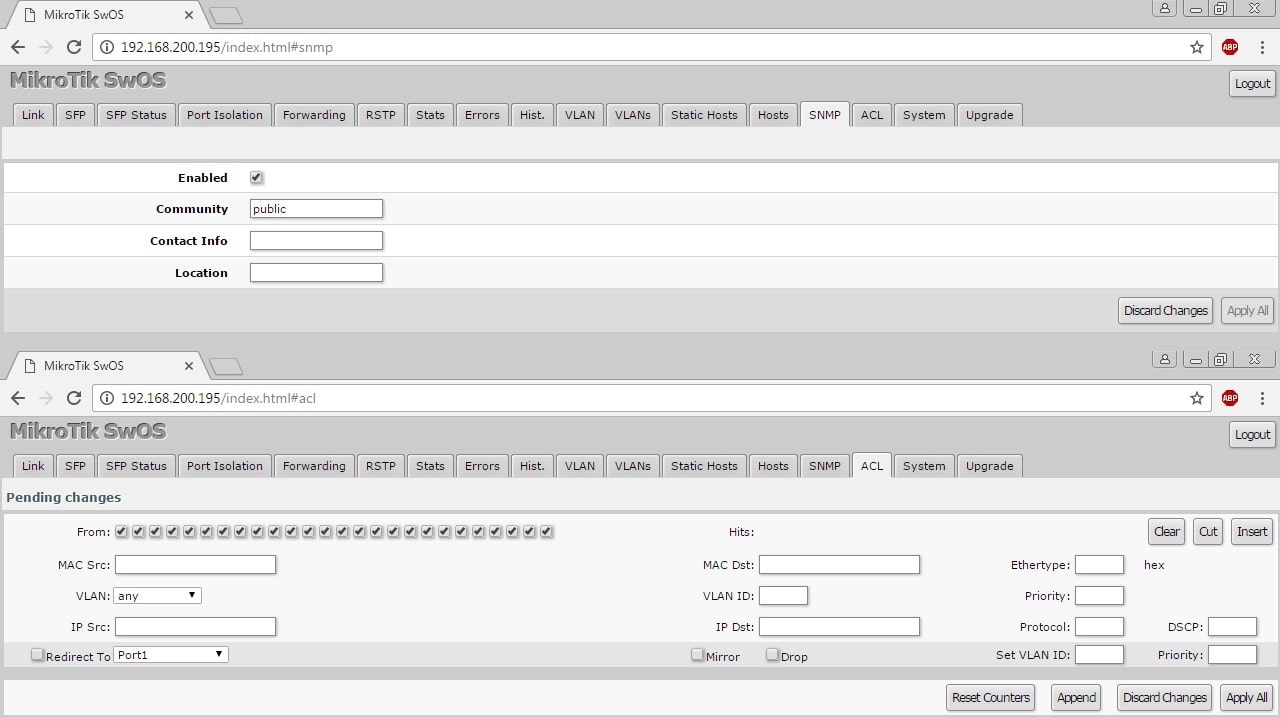Click the Insert button in ACL rule
This screenshot has height=717, width=1280.
(1251, 531)
